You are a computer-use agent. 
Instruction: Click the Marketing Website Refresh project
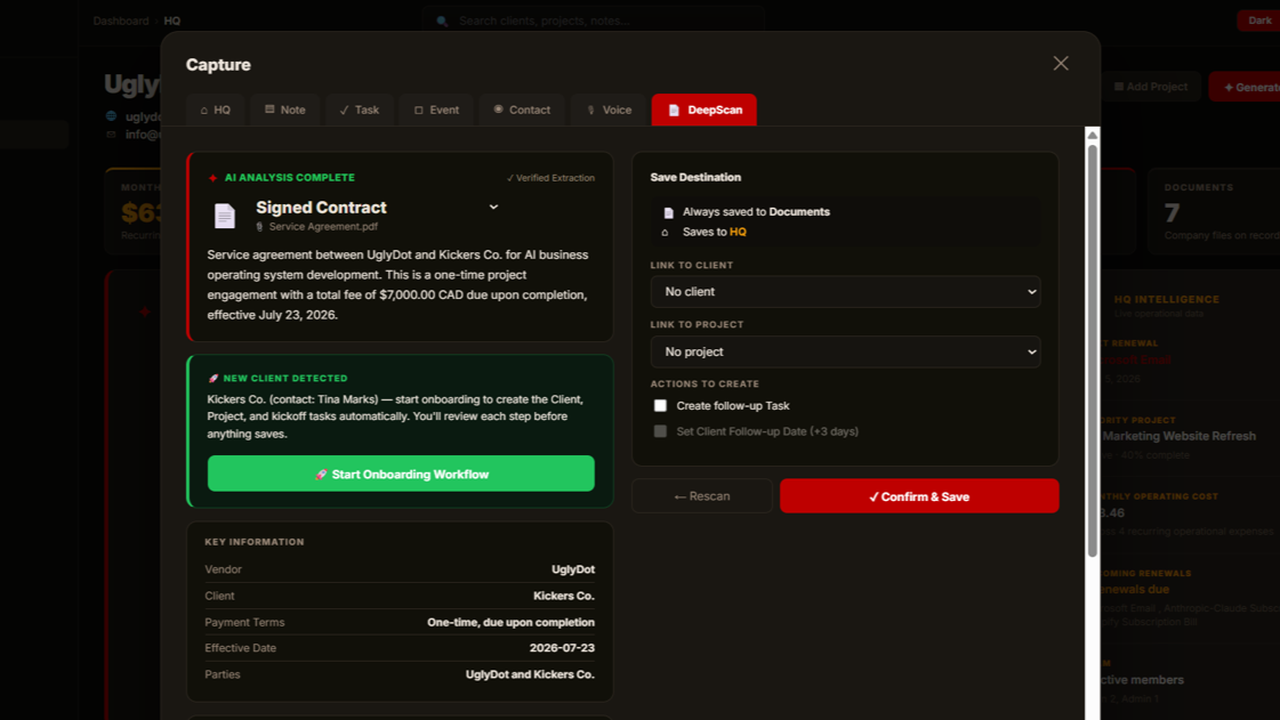[1179, 436]
